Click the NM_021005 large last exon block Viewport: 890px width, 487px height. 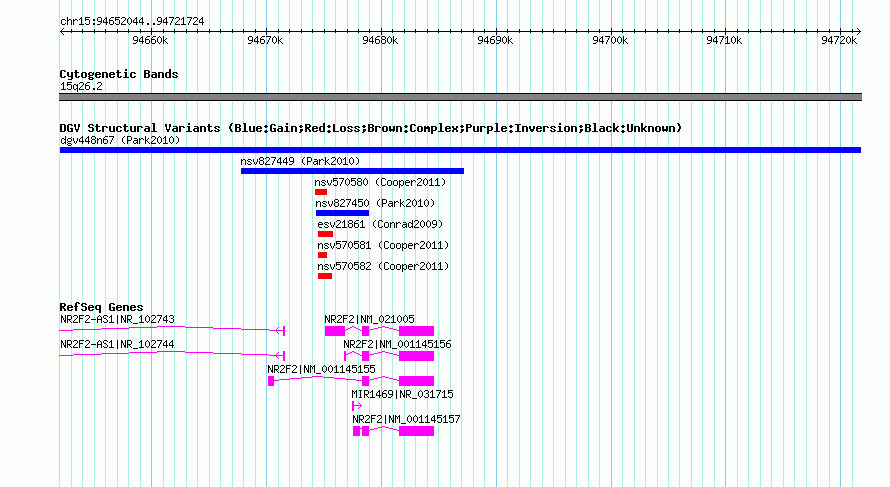[417, 331]
